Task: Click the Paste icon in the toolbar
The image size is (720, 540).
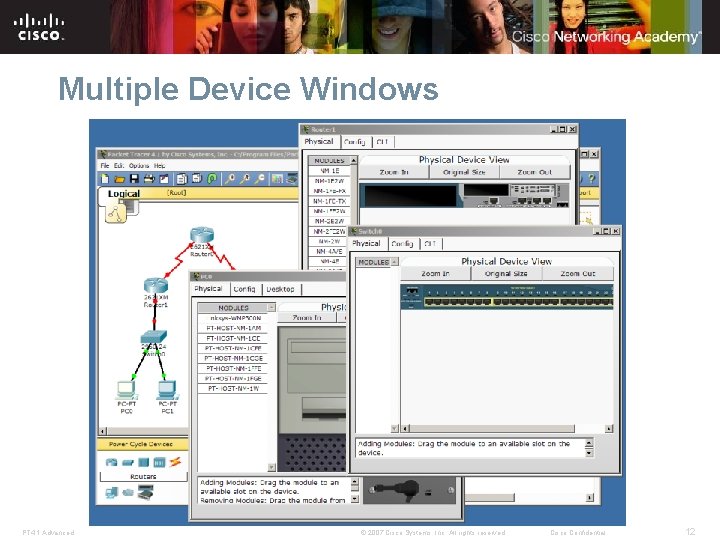Action: [197, 179]
